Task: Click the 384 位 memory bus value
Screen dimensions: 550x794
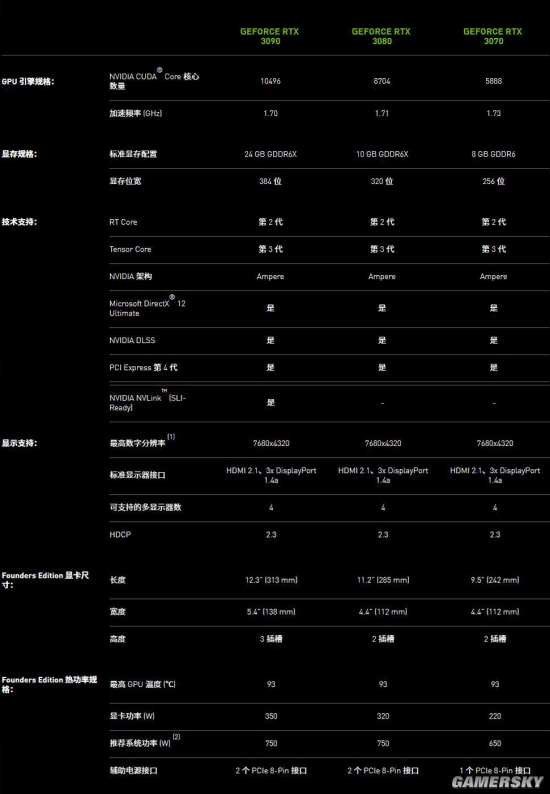Action: (x=270, y=181)
